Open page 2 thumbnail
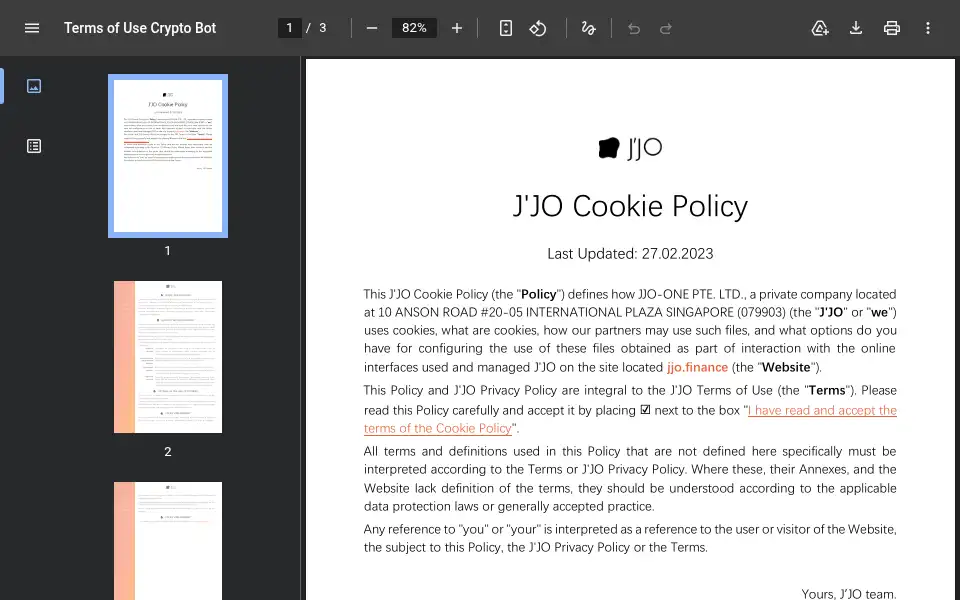This screenshot has height=600, width=960. coord(168,357)
